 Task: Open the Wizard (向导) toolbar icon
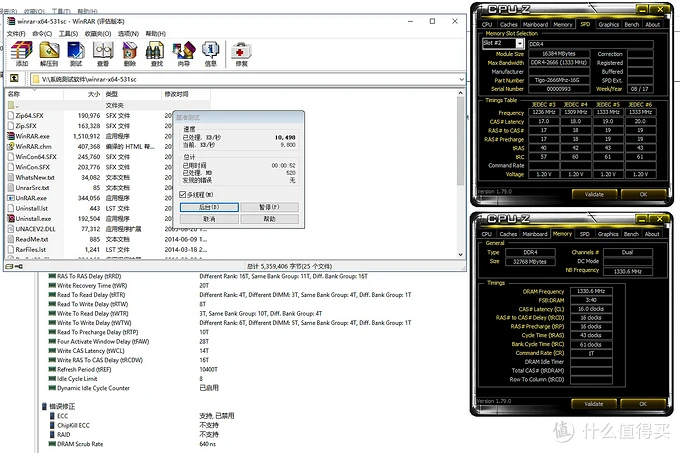tap(183, 51)
